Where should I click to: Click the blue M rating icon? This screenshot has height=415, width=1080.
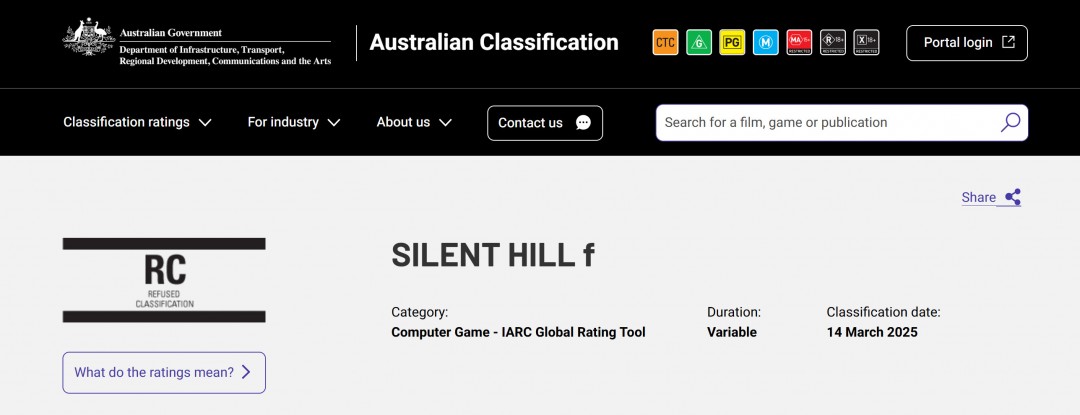[766, 42]
